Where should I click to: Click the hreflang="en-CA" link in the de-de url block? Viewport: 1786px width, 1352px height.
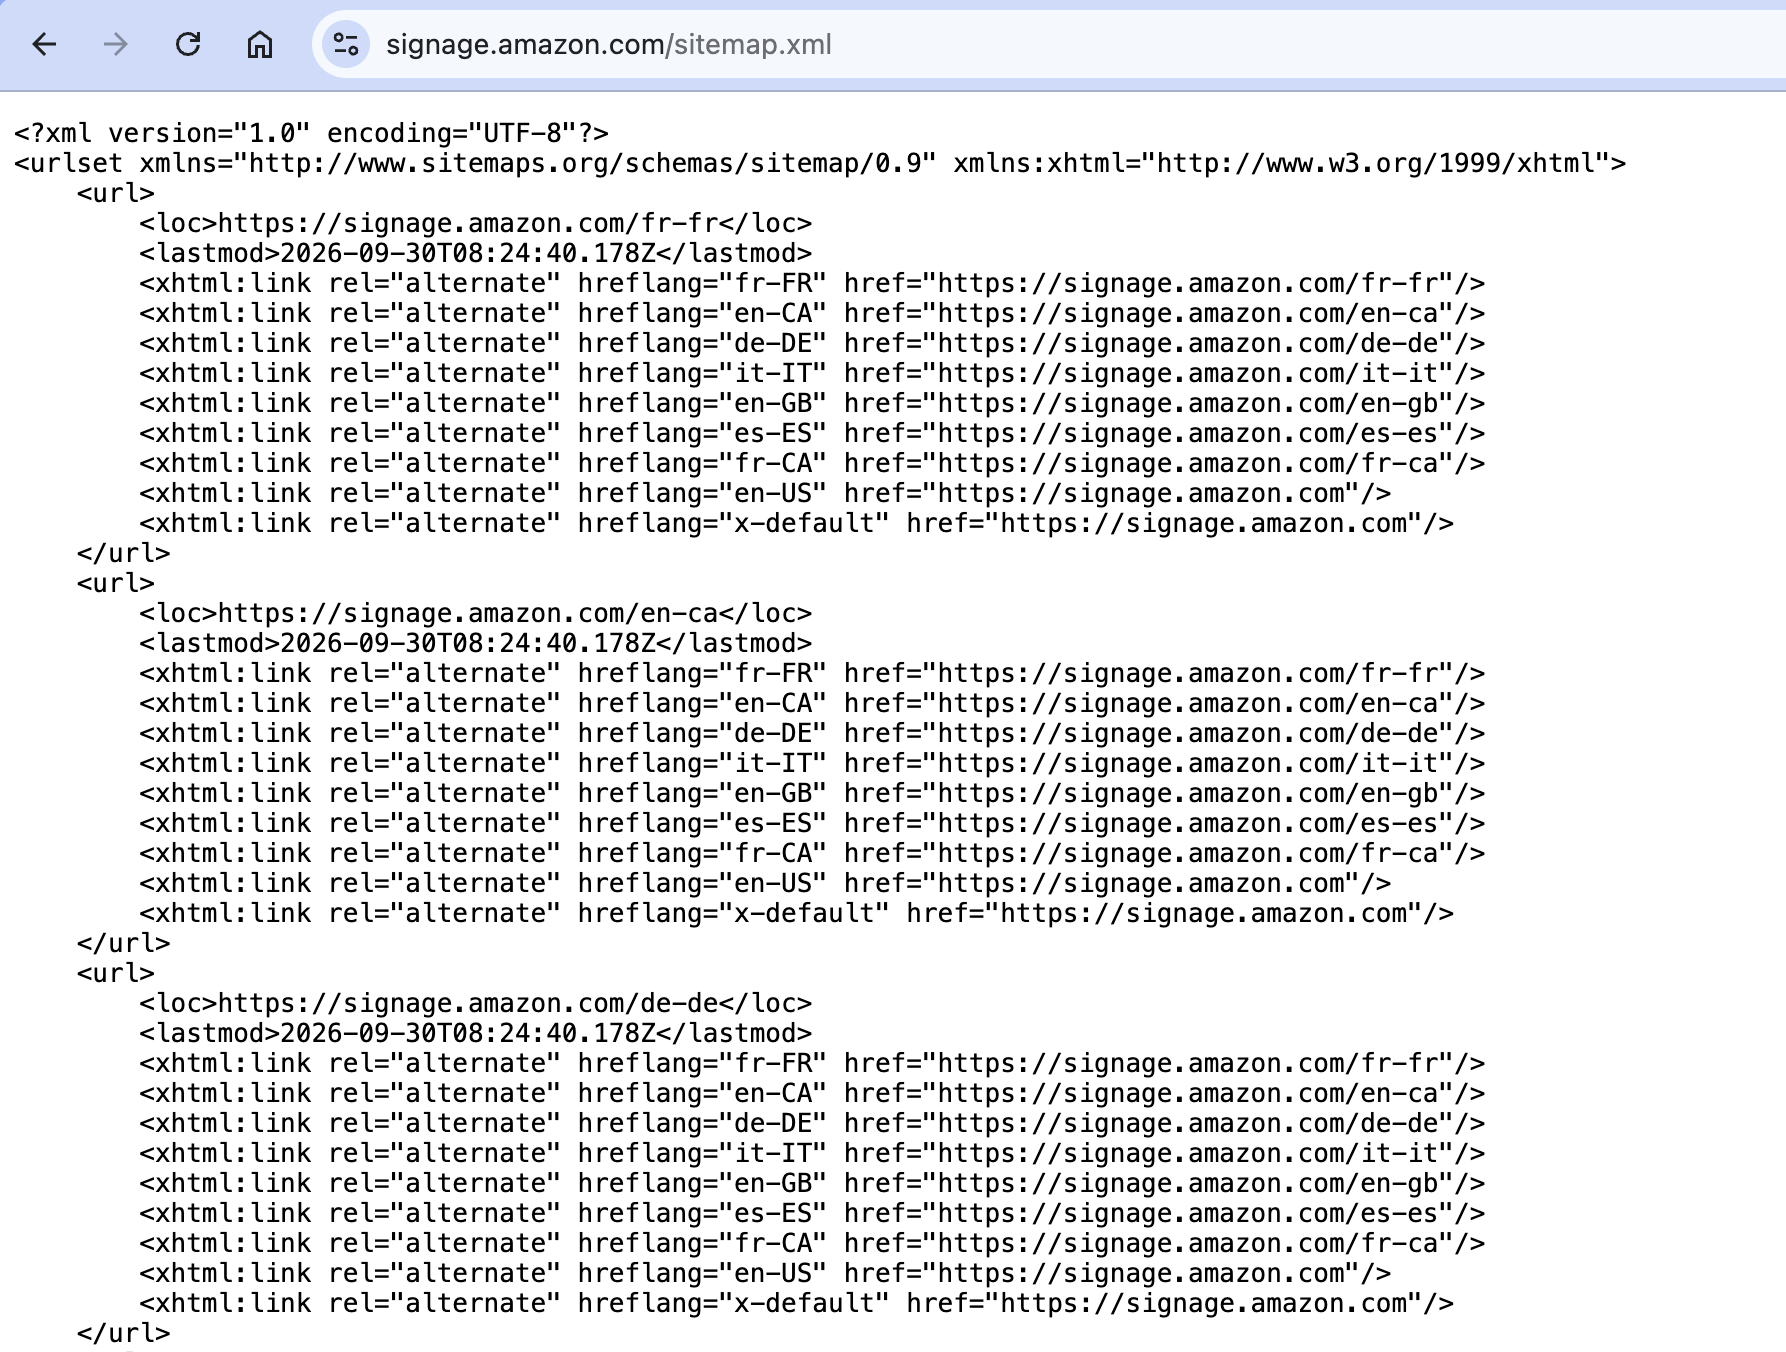[x=812, y=1093]
